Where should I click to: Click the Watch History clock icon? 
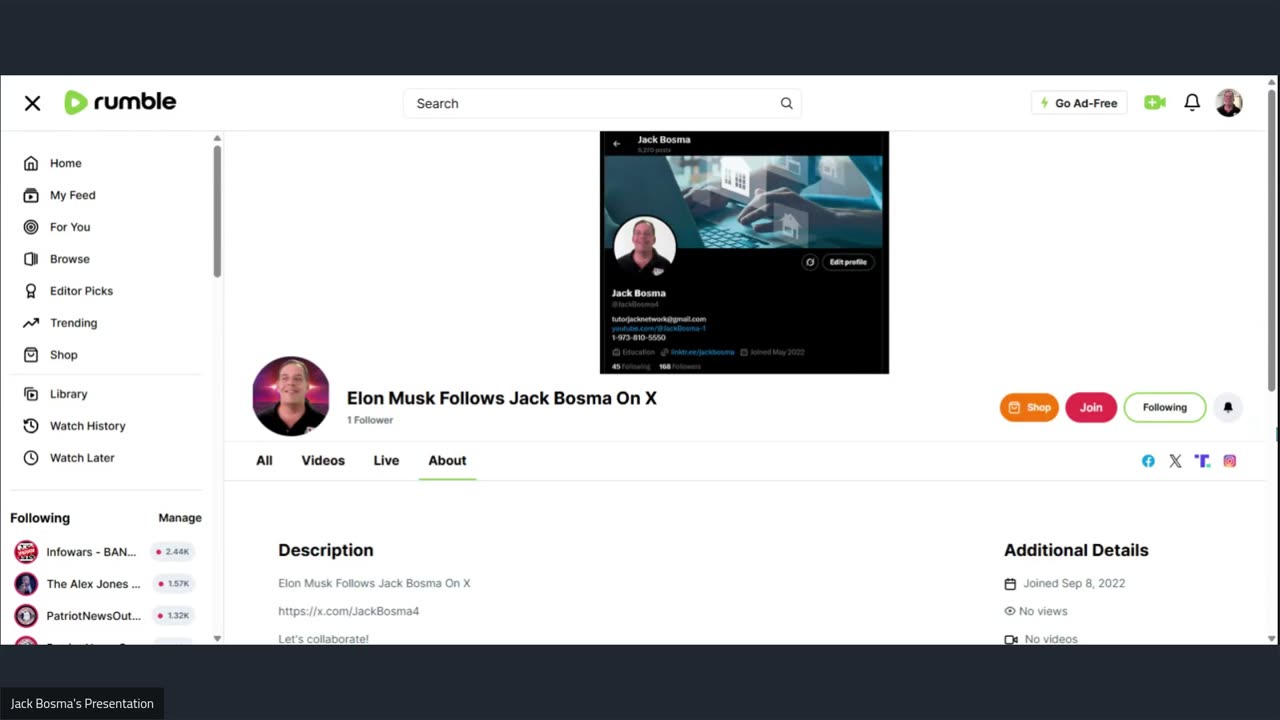coord(31,426)
